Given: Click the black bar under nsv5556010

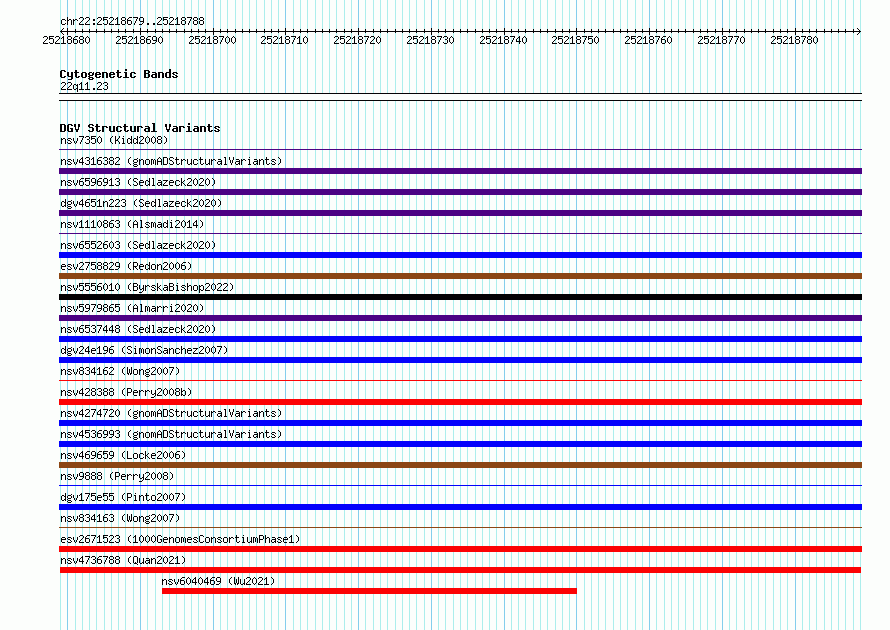Looking at the screenshot, I should click(x=460, y=297).
